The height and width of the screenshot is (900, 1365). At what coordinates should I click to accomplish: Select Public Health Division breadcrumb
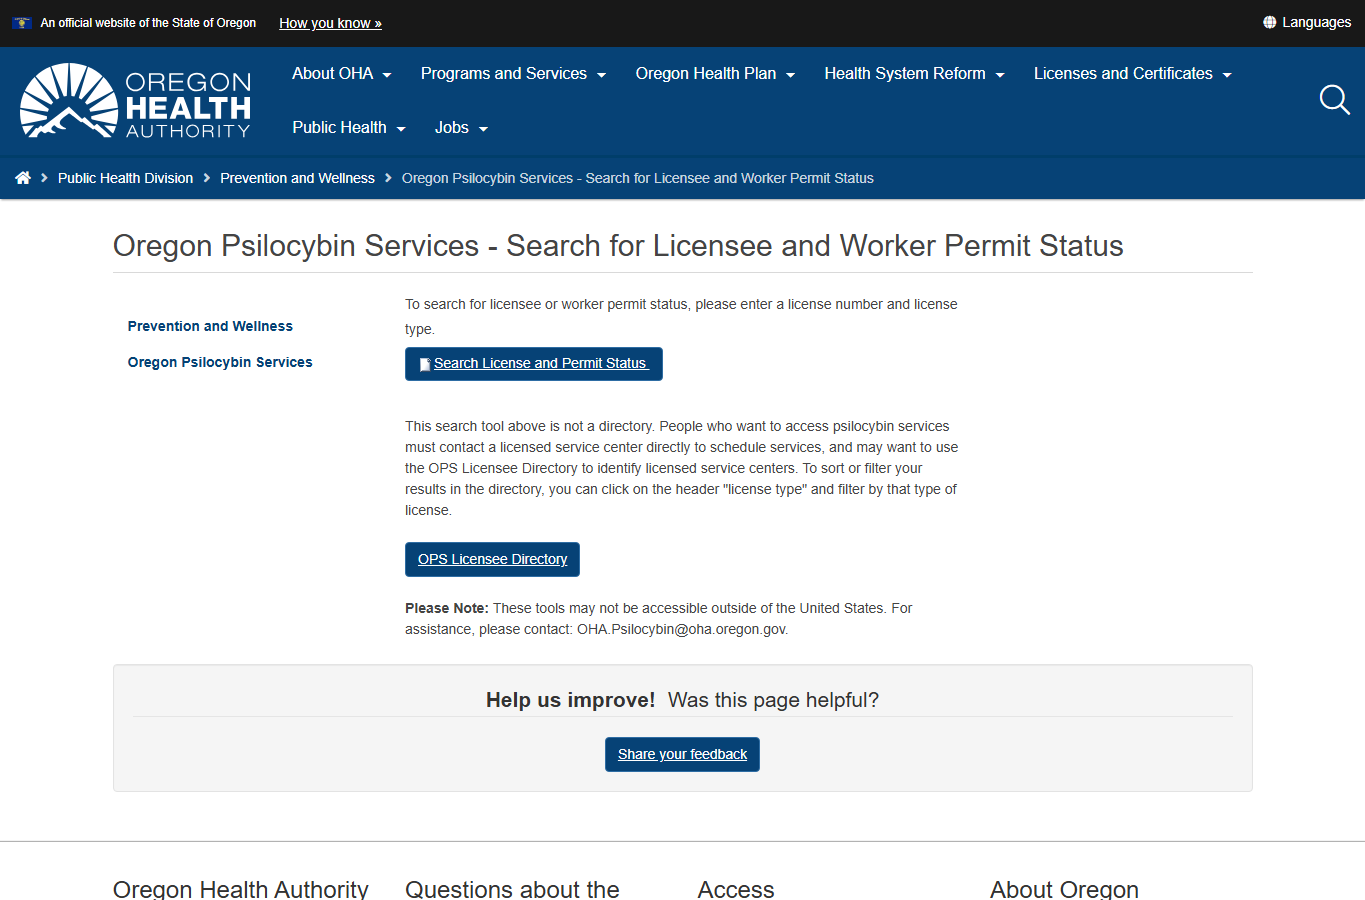pyautogui.click(x=125, y=178)
